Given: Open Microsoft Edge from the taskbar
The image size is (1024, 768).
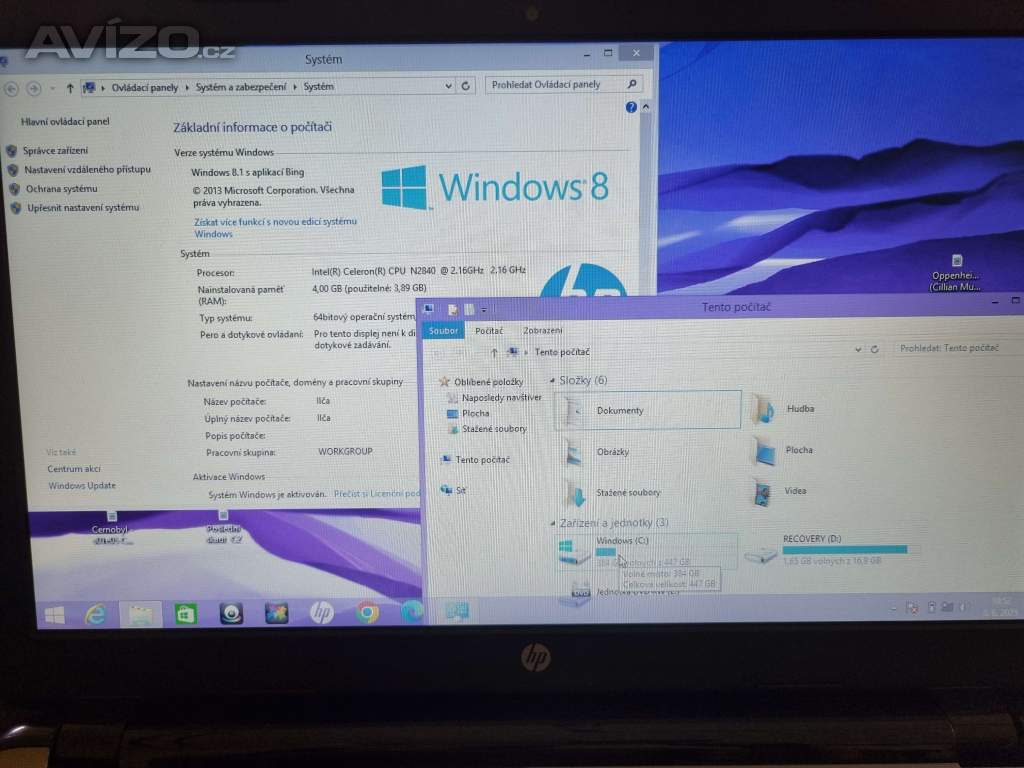Looking at the screenshot, I should pyautogui.click(x=411, y=612).
